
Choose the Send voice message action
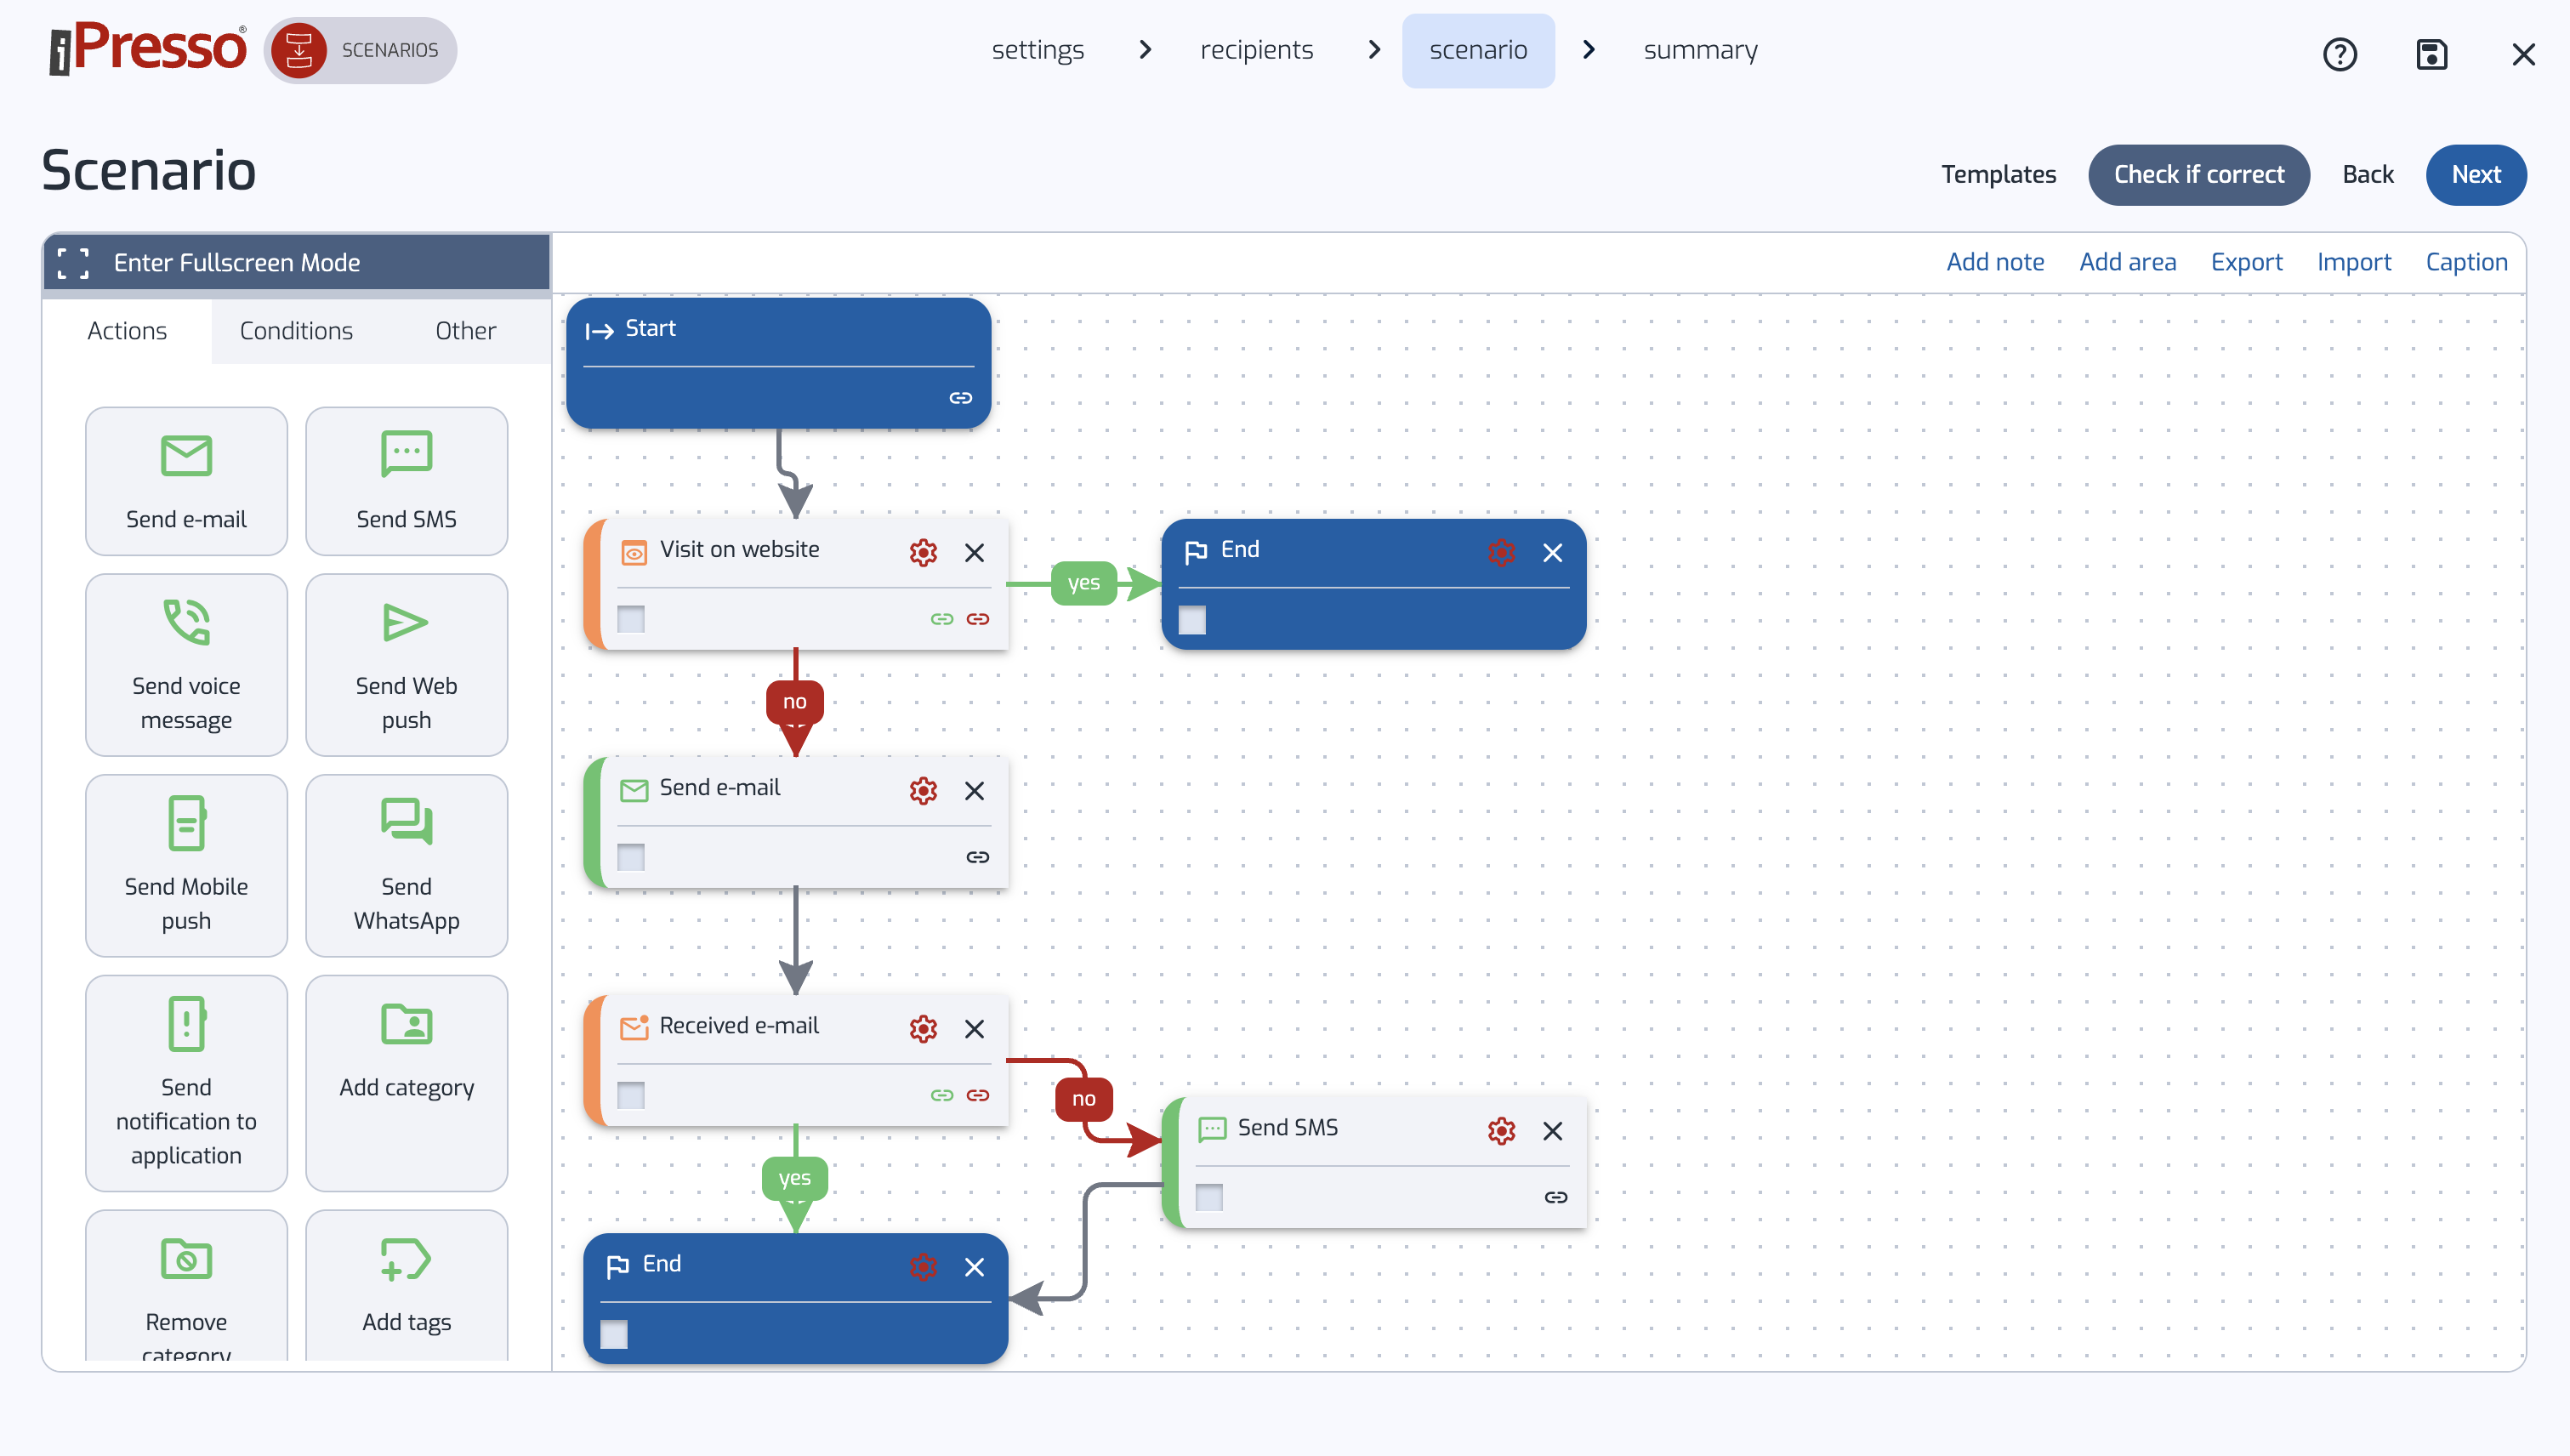[186, 664]
